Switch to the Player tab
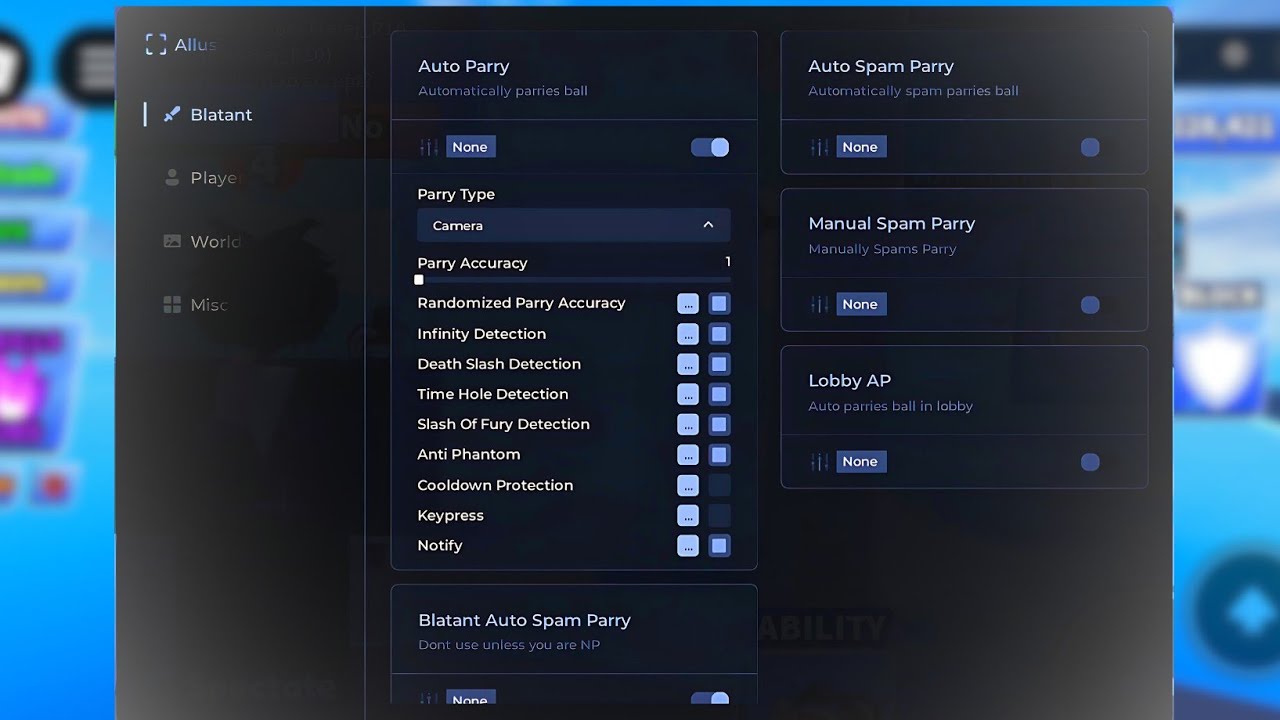Viewport: 1280px width, 720px height. point(202,177)
